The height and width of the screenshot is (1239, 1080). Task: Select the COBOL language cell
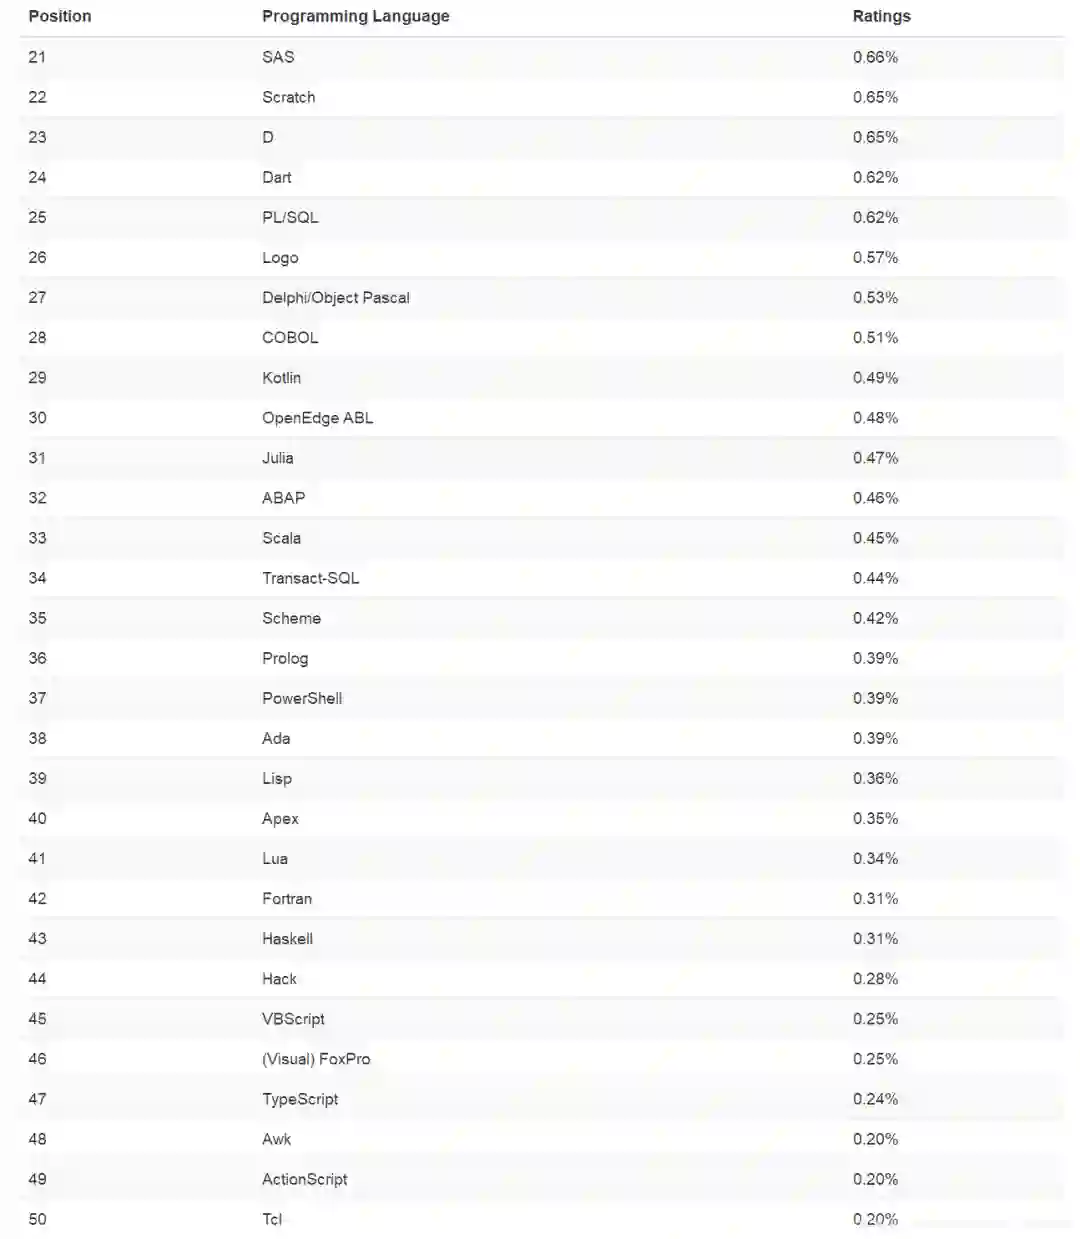tap(290, 337)
